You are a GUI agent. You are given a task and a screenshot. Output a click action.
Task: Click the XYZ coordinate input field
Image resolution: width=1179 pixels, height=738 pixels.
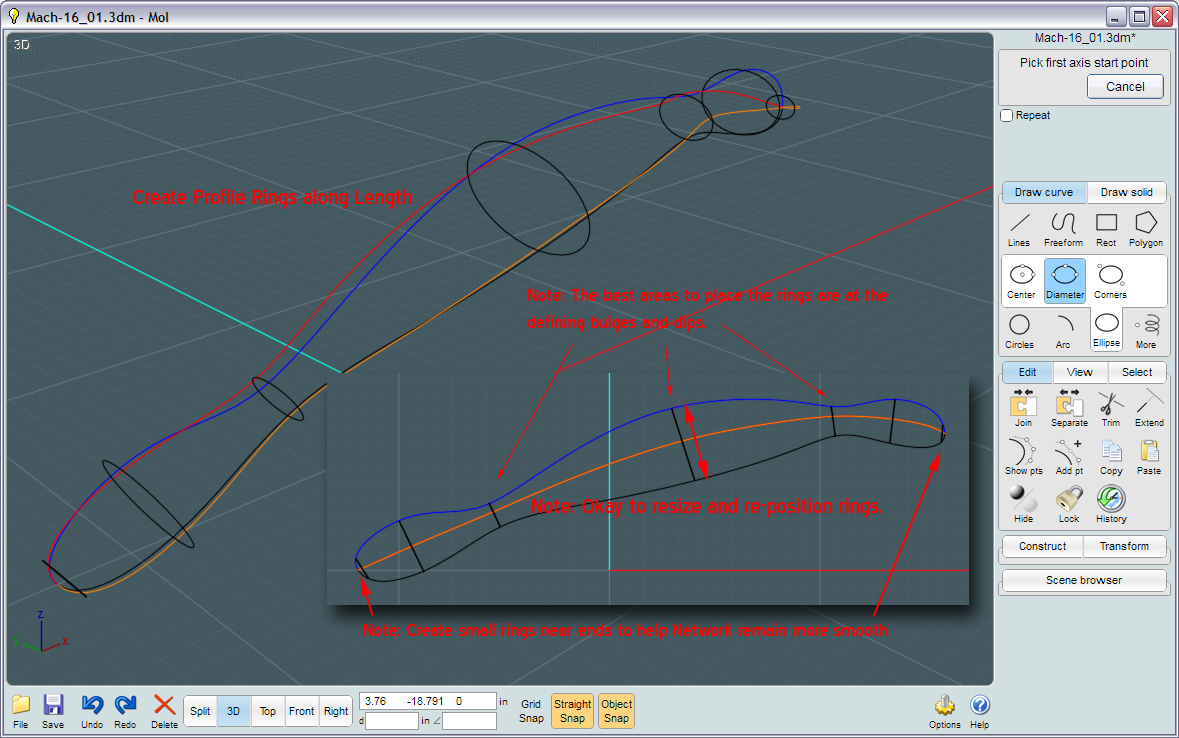[428, 701]
